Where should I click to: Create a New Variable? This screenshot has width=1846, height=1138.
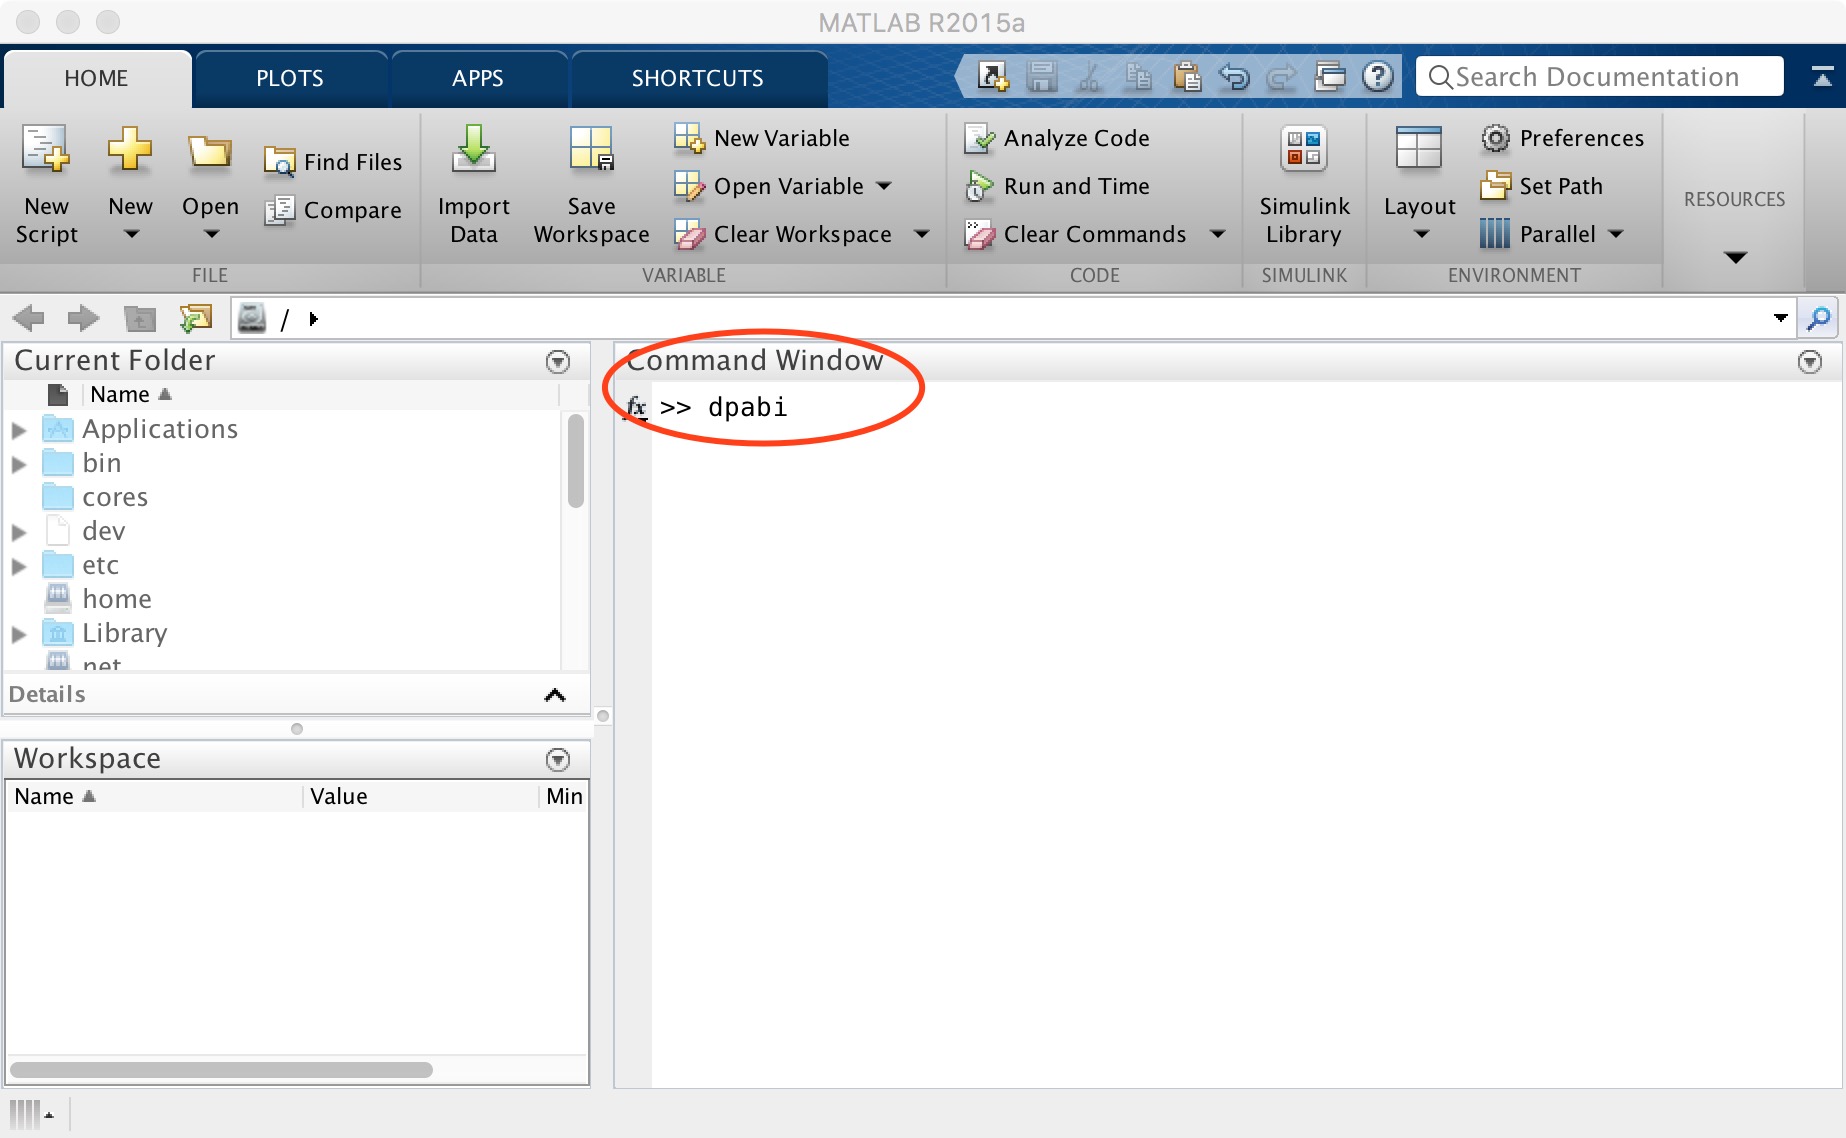tap(762, 138)
